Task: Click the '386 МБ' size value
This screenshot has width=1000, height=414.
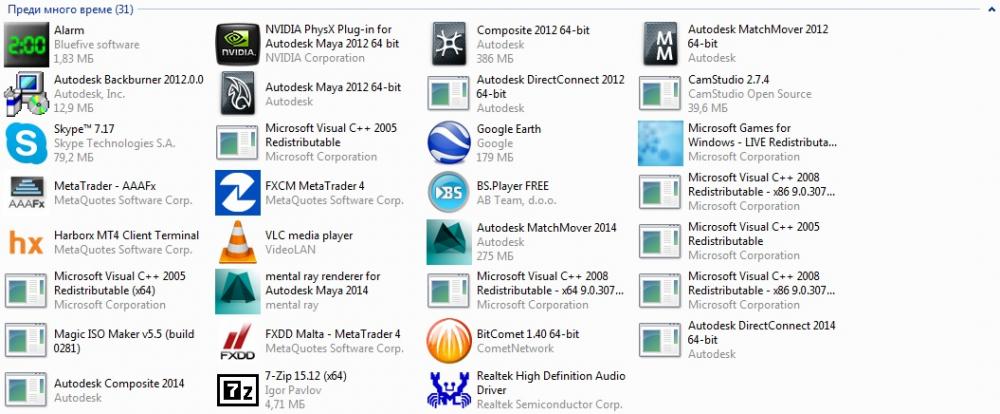Action: point(495,59)
